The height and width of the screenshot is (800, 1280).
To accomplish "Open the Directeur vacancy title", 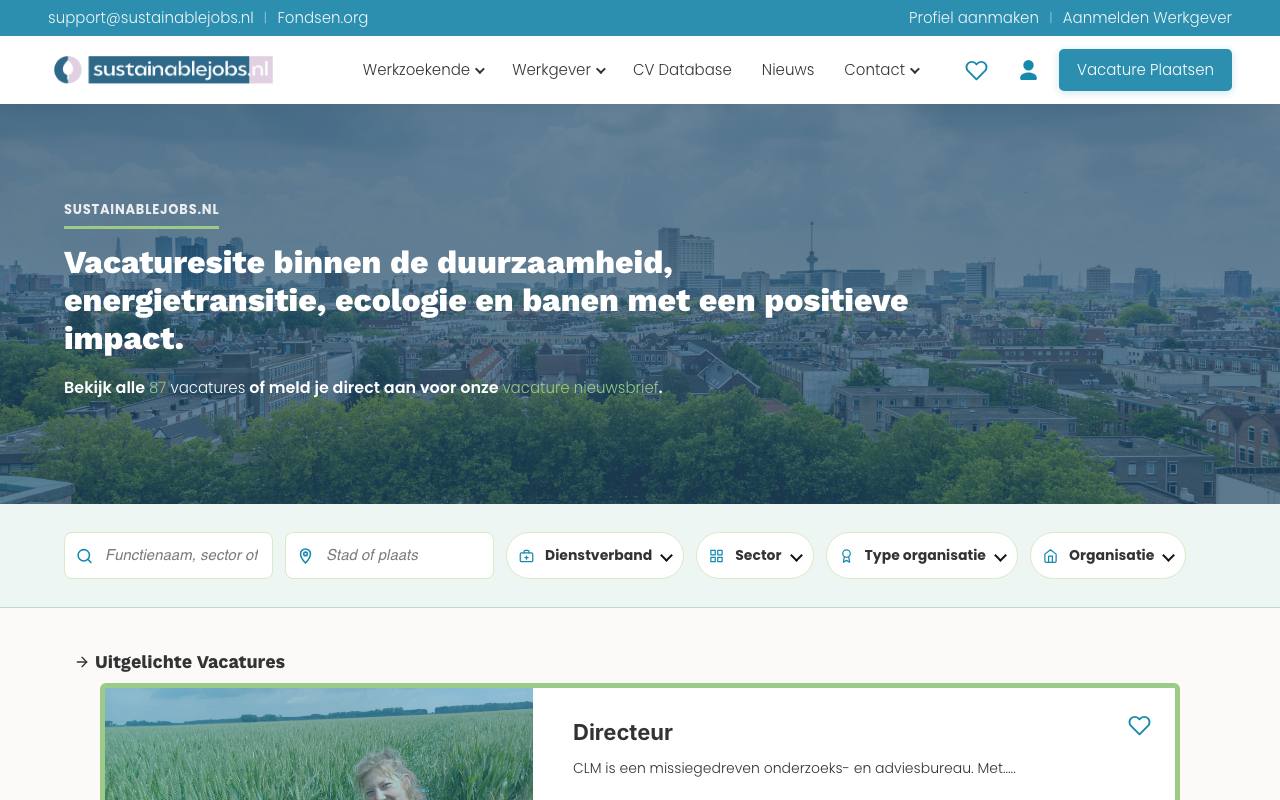I will [623, 732].
